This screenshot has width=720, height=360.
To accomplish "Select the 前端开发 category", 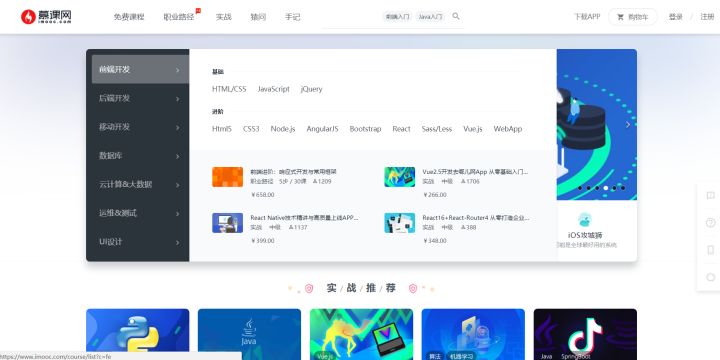I will click(x=140, y=69).
